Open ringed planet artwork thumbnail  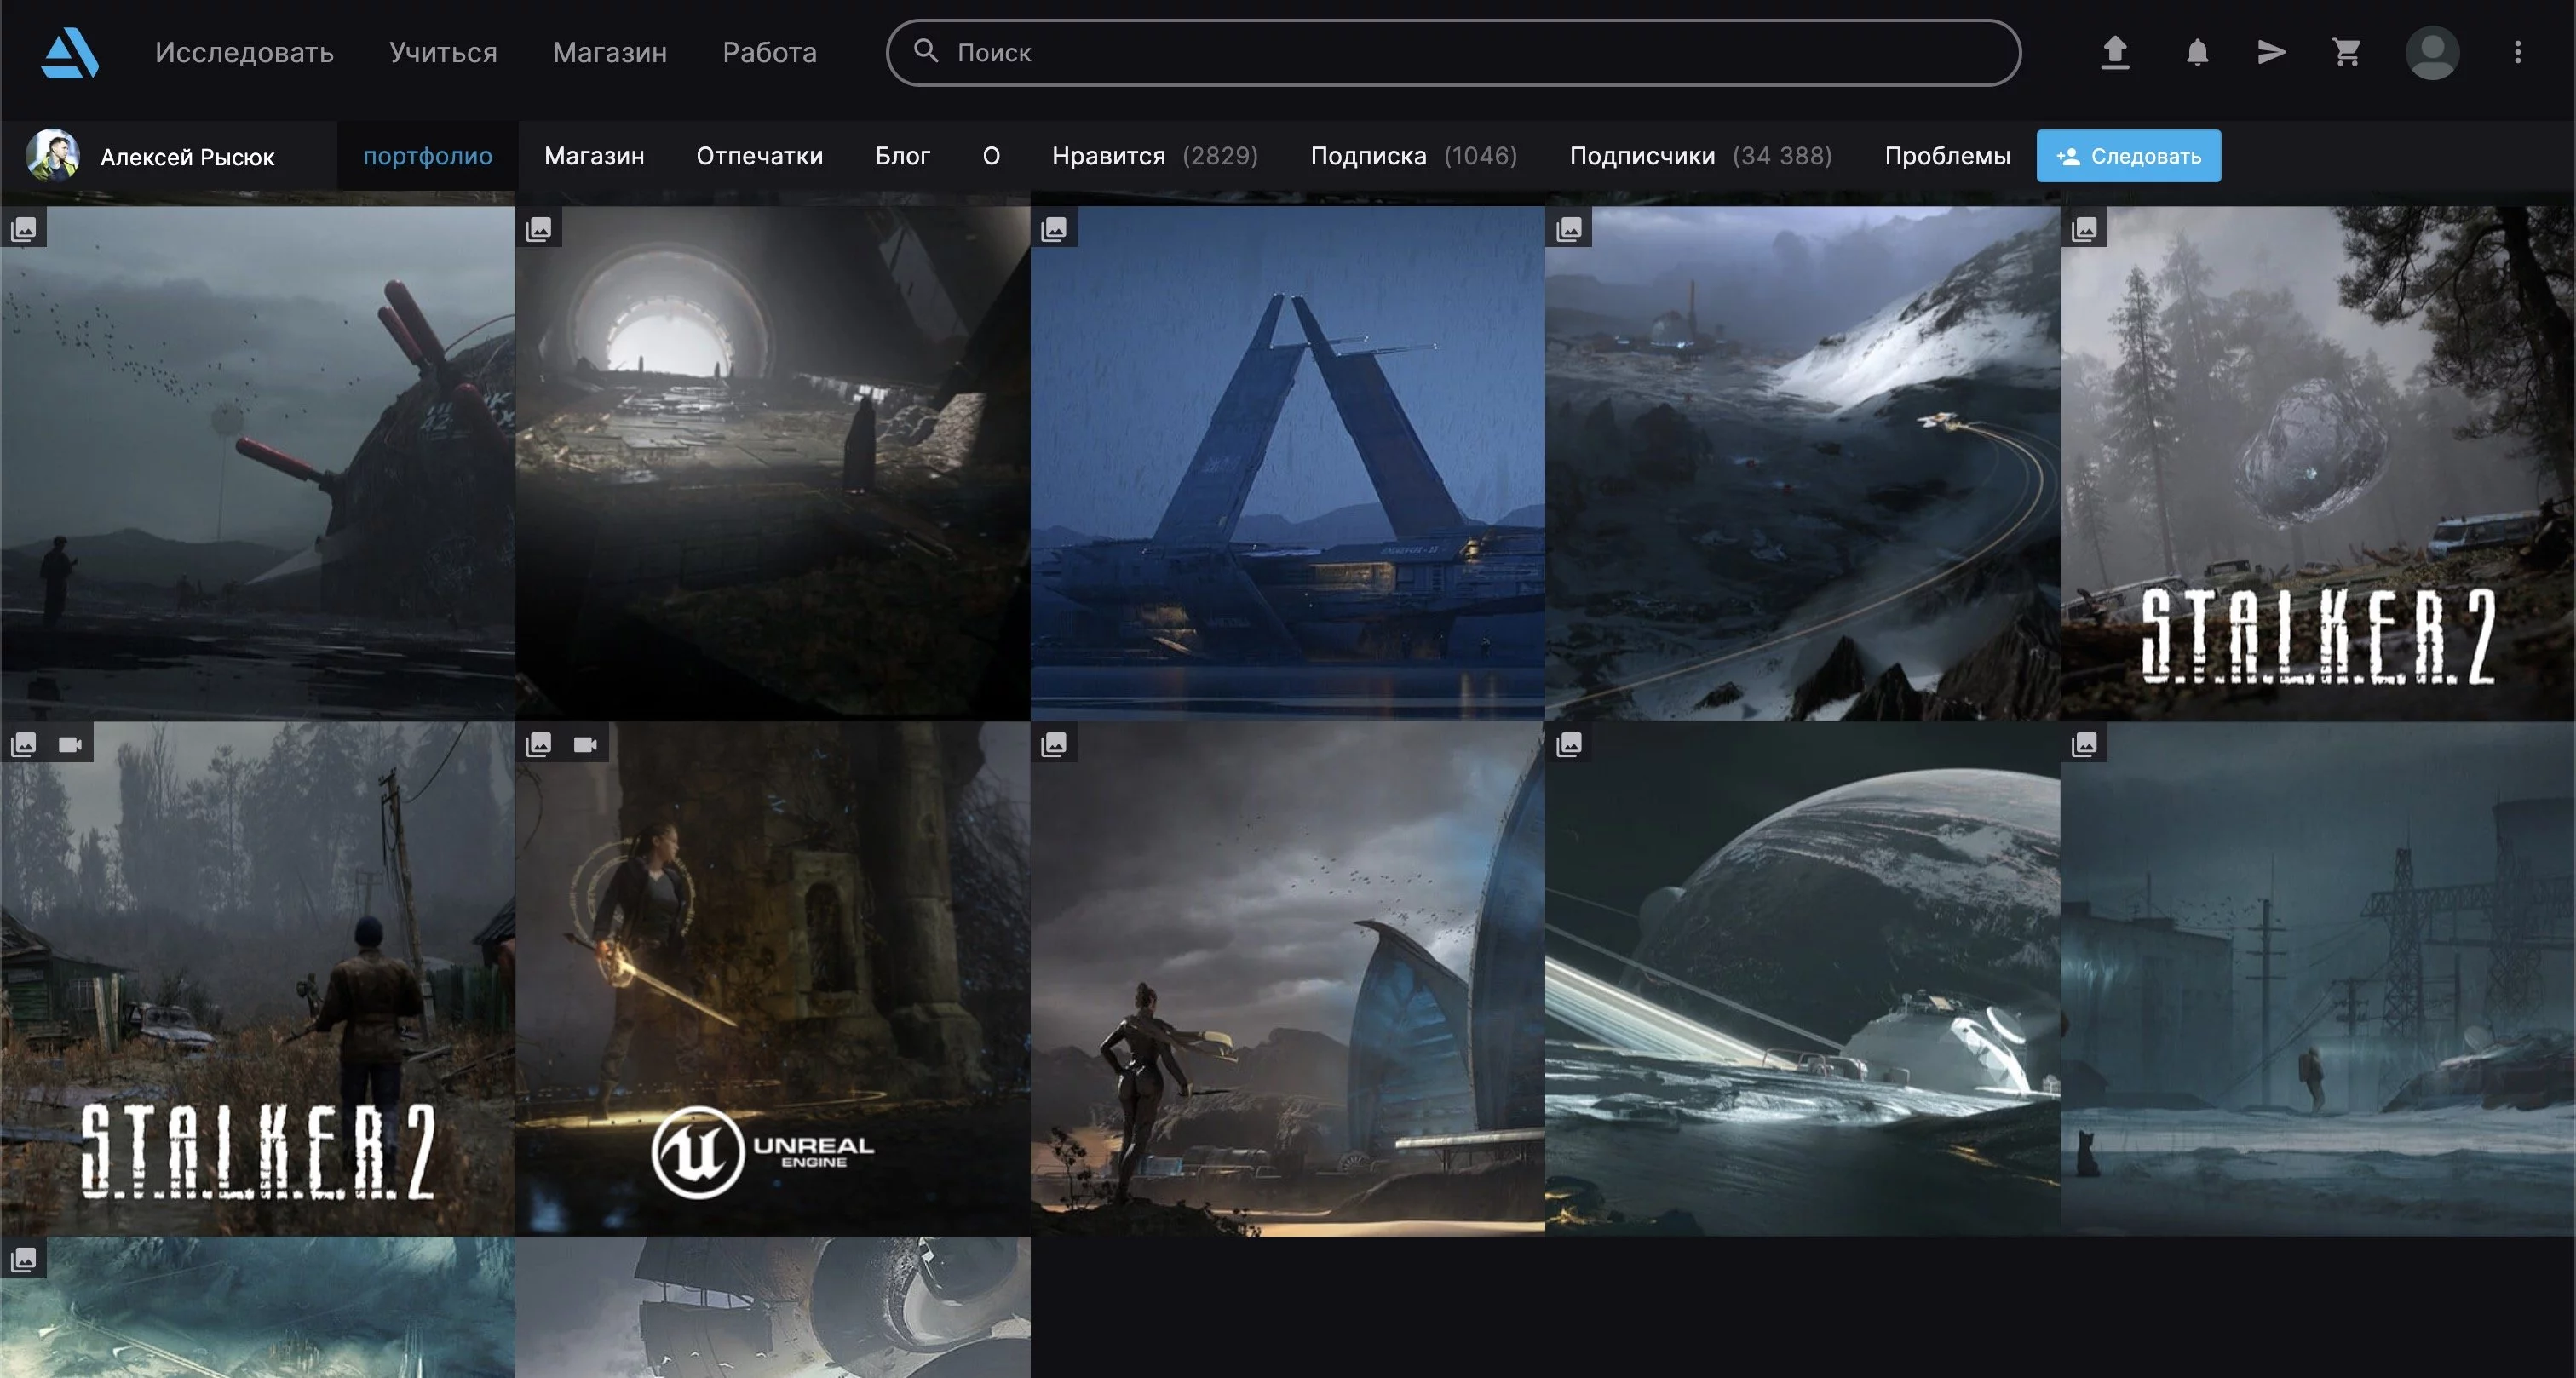pos(1803,978)
